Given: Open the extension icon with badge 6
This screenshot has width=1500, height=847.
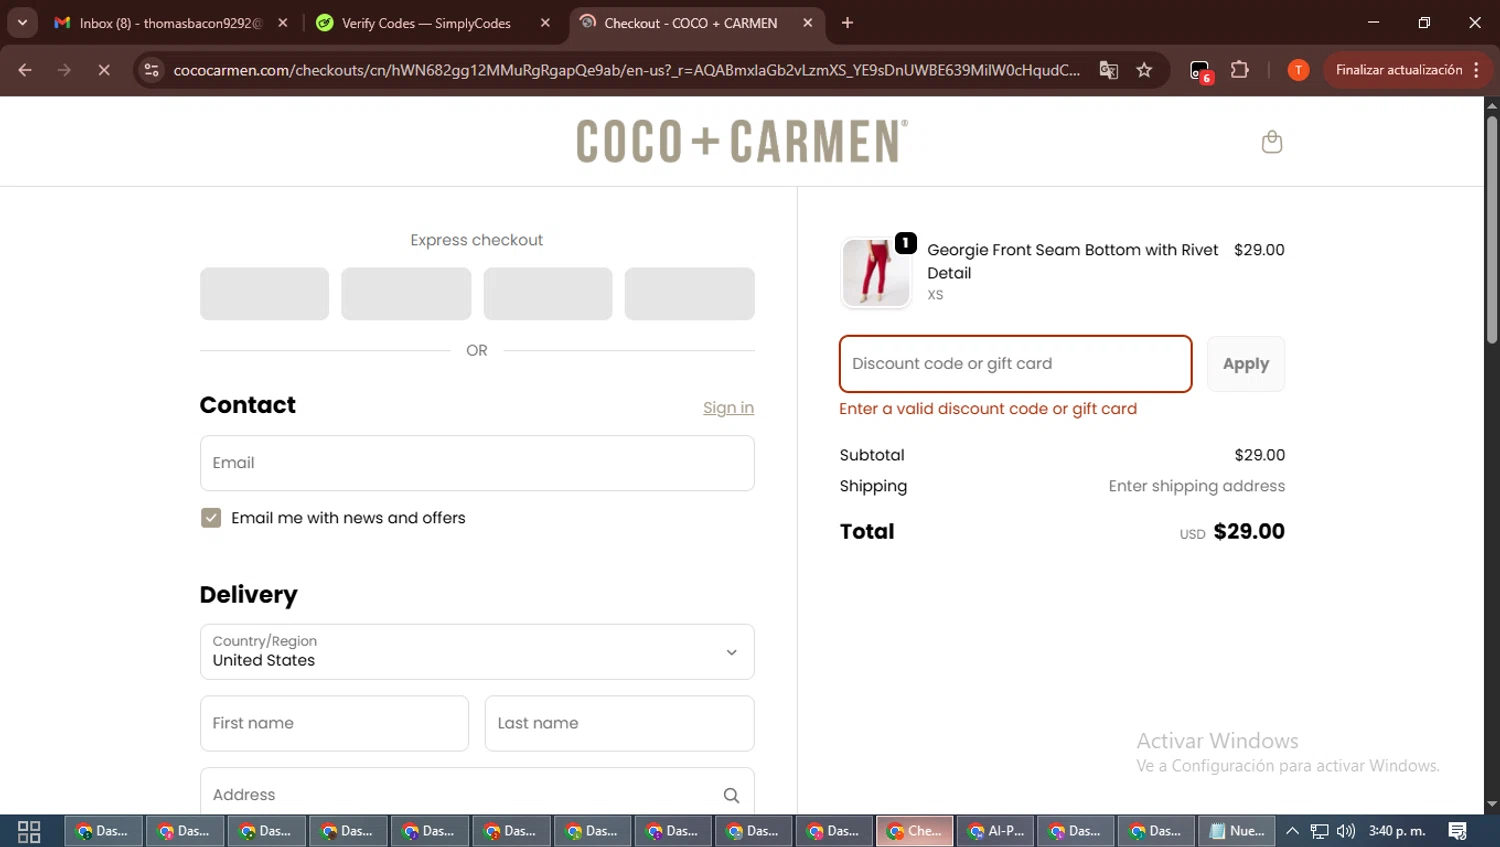Looking at the screenshot, I should coord(1200,71).
